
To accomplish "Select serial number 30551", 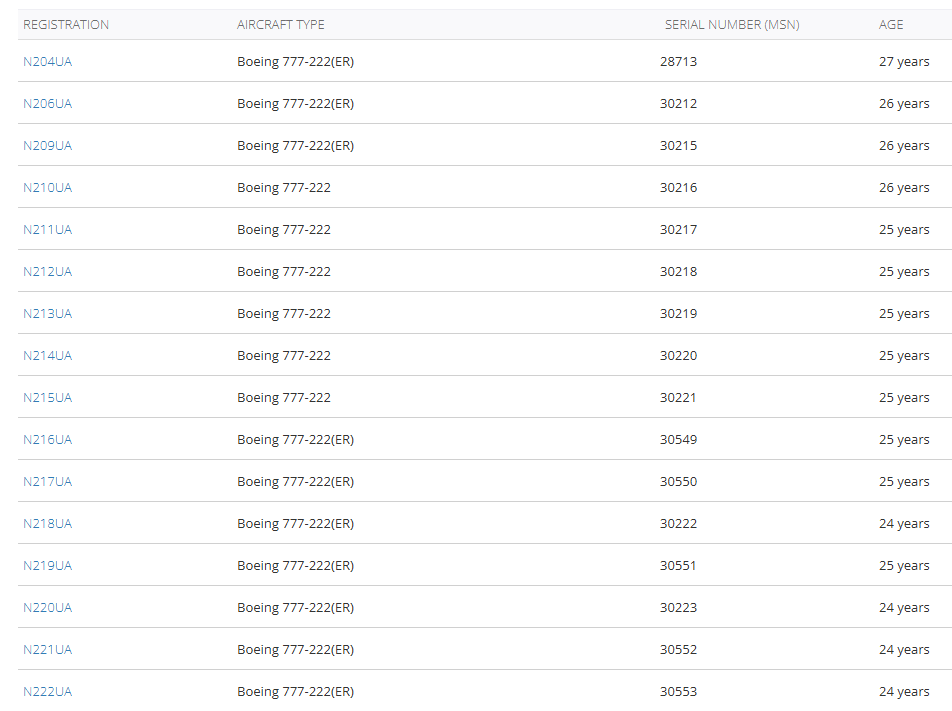I will pos(678,565).
